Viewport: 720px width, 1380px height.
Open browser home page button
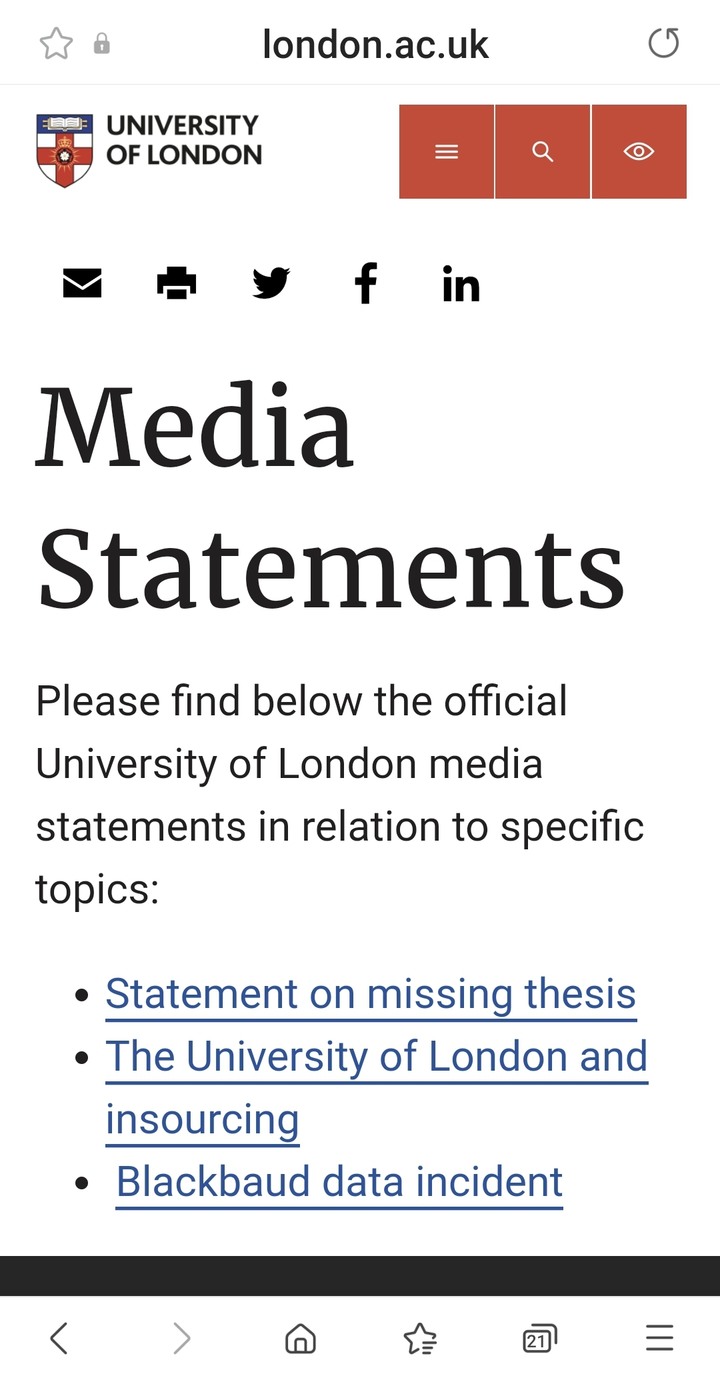click(x=300, y=1338)
